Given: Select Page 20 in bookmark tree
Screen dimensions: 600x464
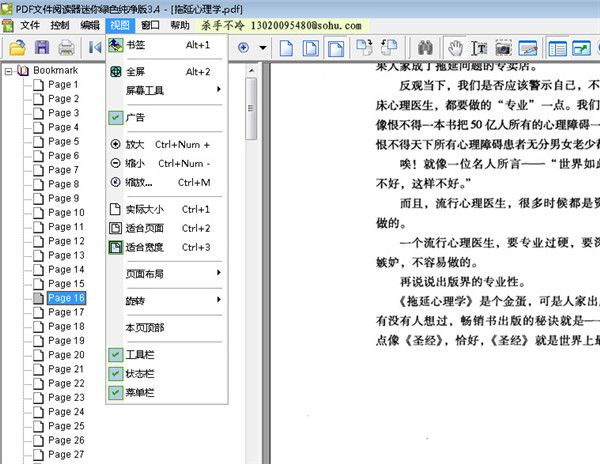Looking at the screenshot, I should (x=66, y=355).
